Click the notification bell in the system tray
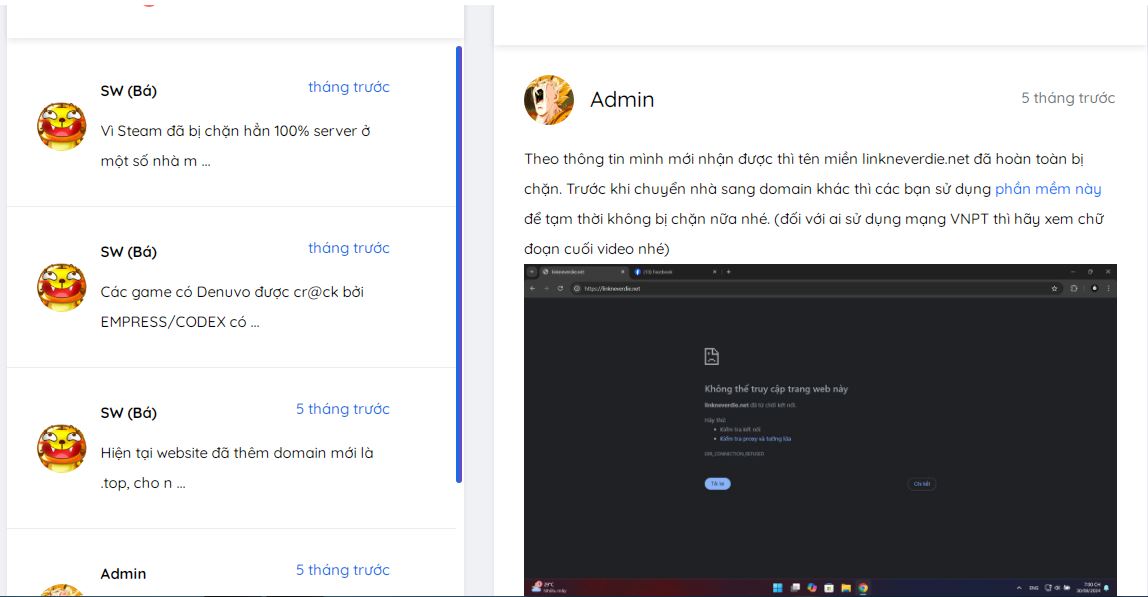The width and height of the screenshot is (1148, 597). 1106,588
